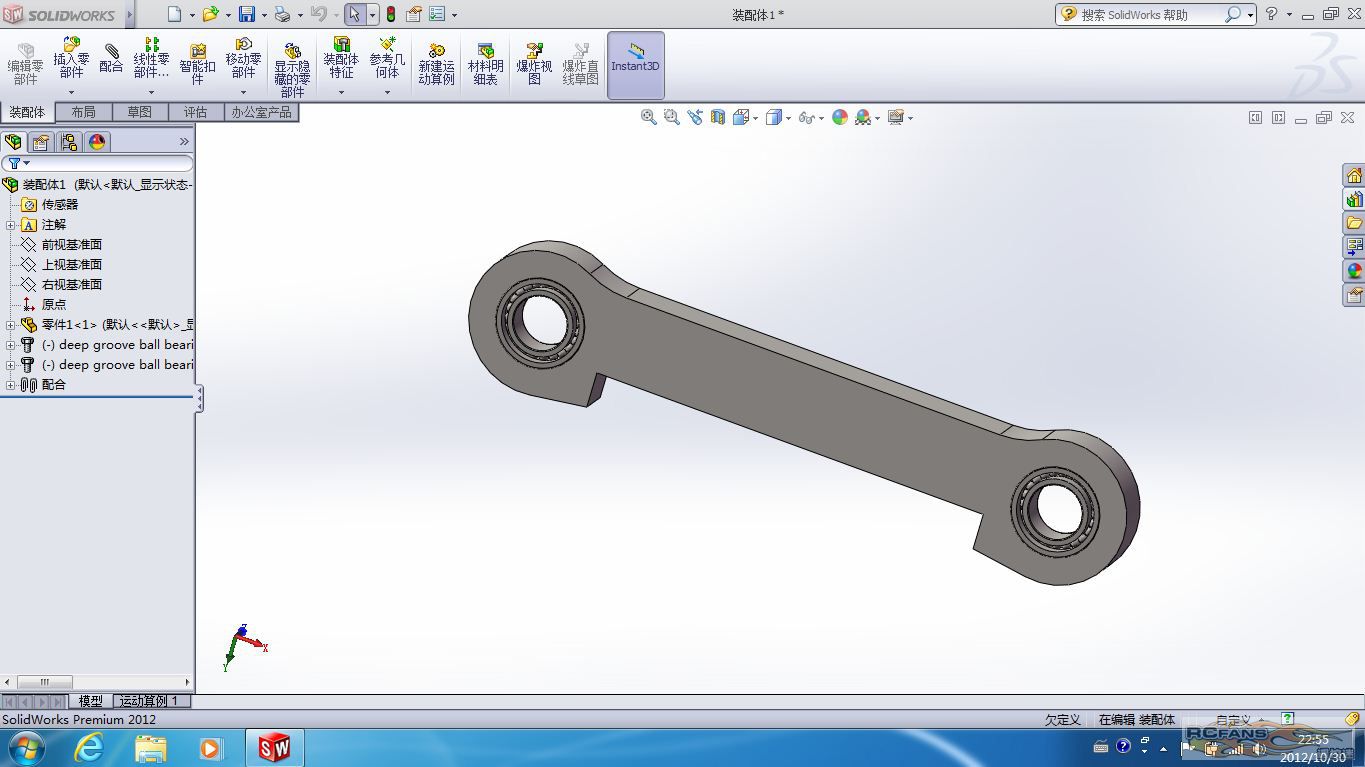The width and height of the screenshot is (1365, 767).
Task: Switch to the 装配体 ribbon tab
Action: click(x=27, y=112)
